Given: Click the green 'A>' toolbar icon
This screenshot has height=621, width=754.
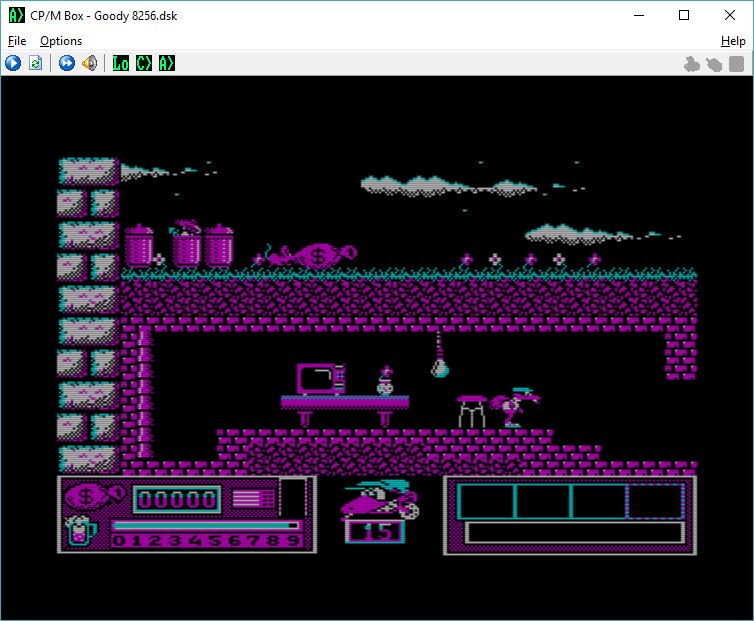Looking at the screenshot, I should (166, 63).
